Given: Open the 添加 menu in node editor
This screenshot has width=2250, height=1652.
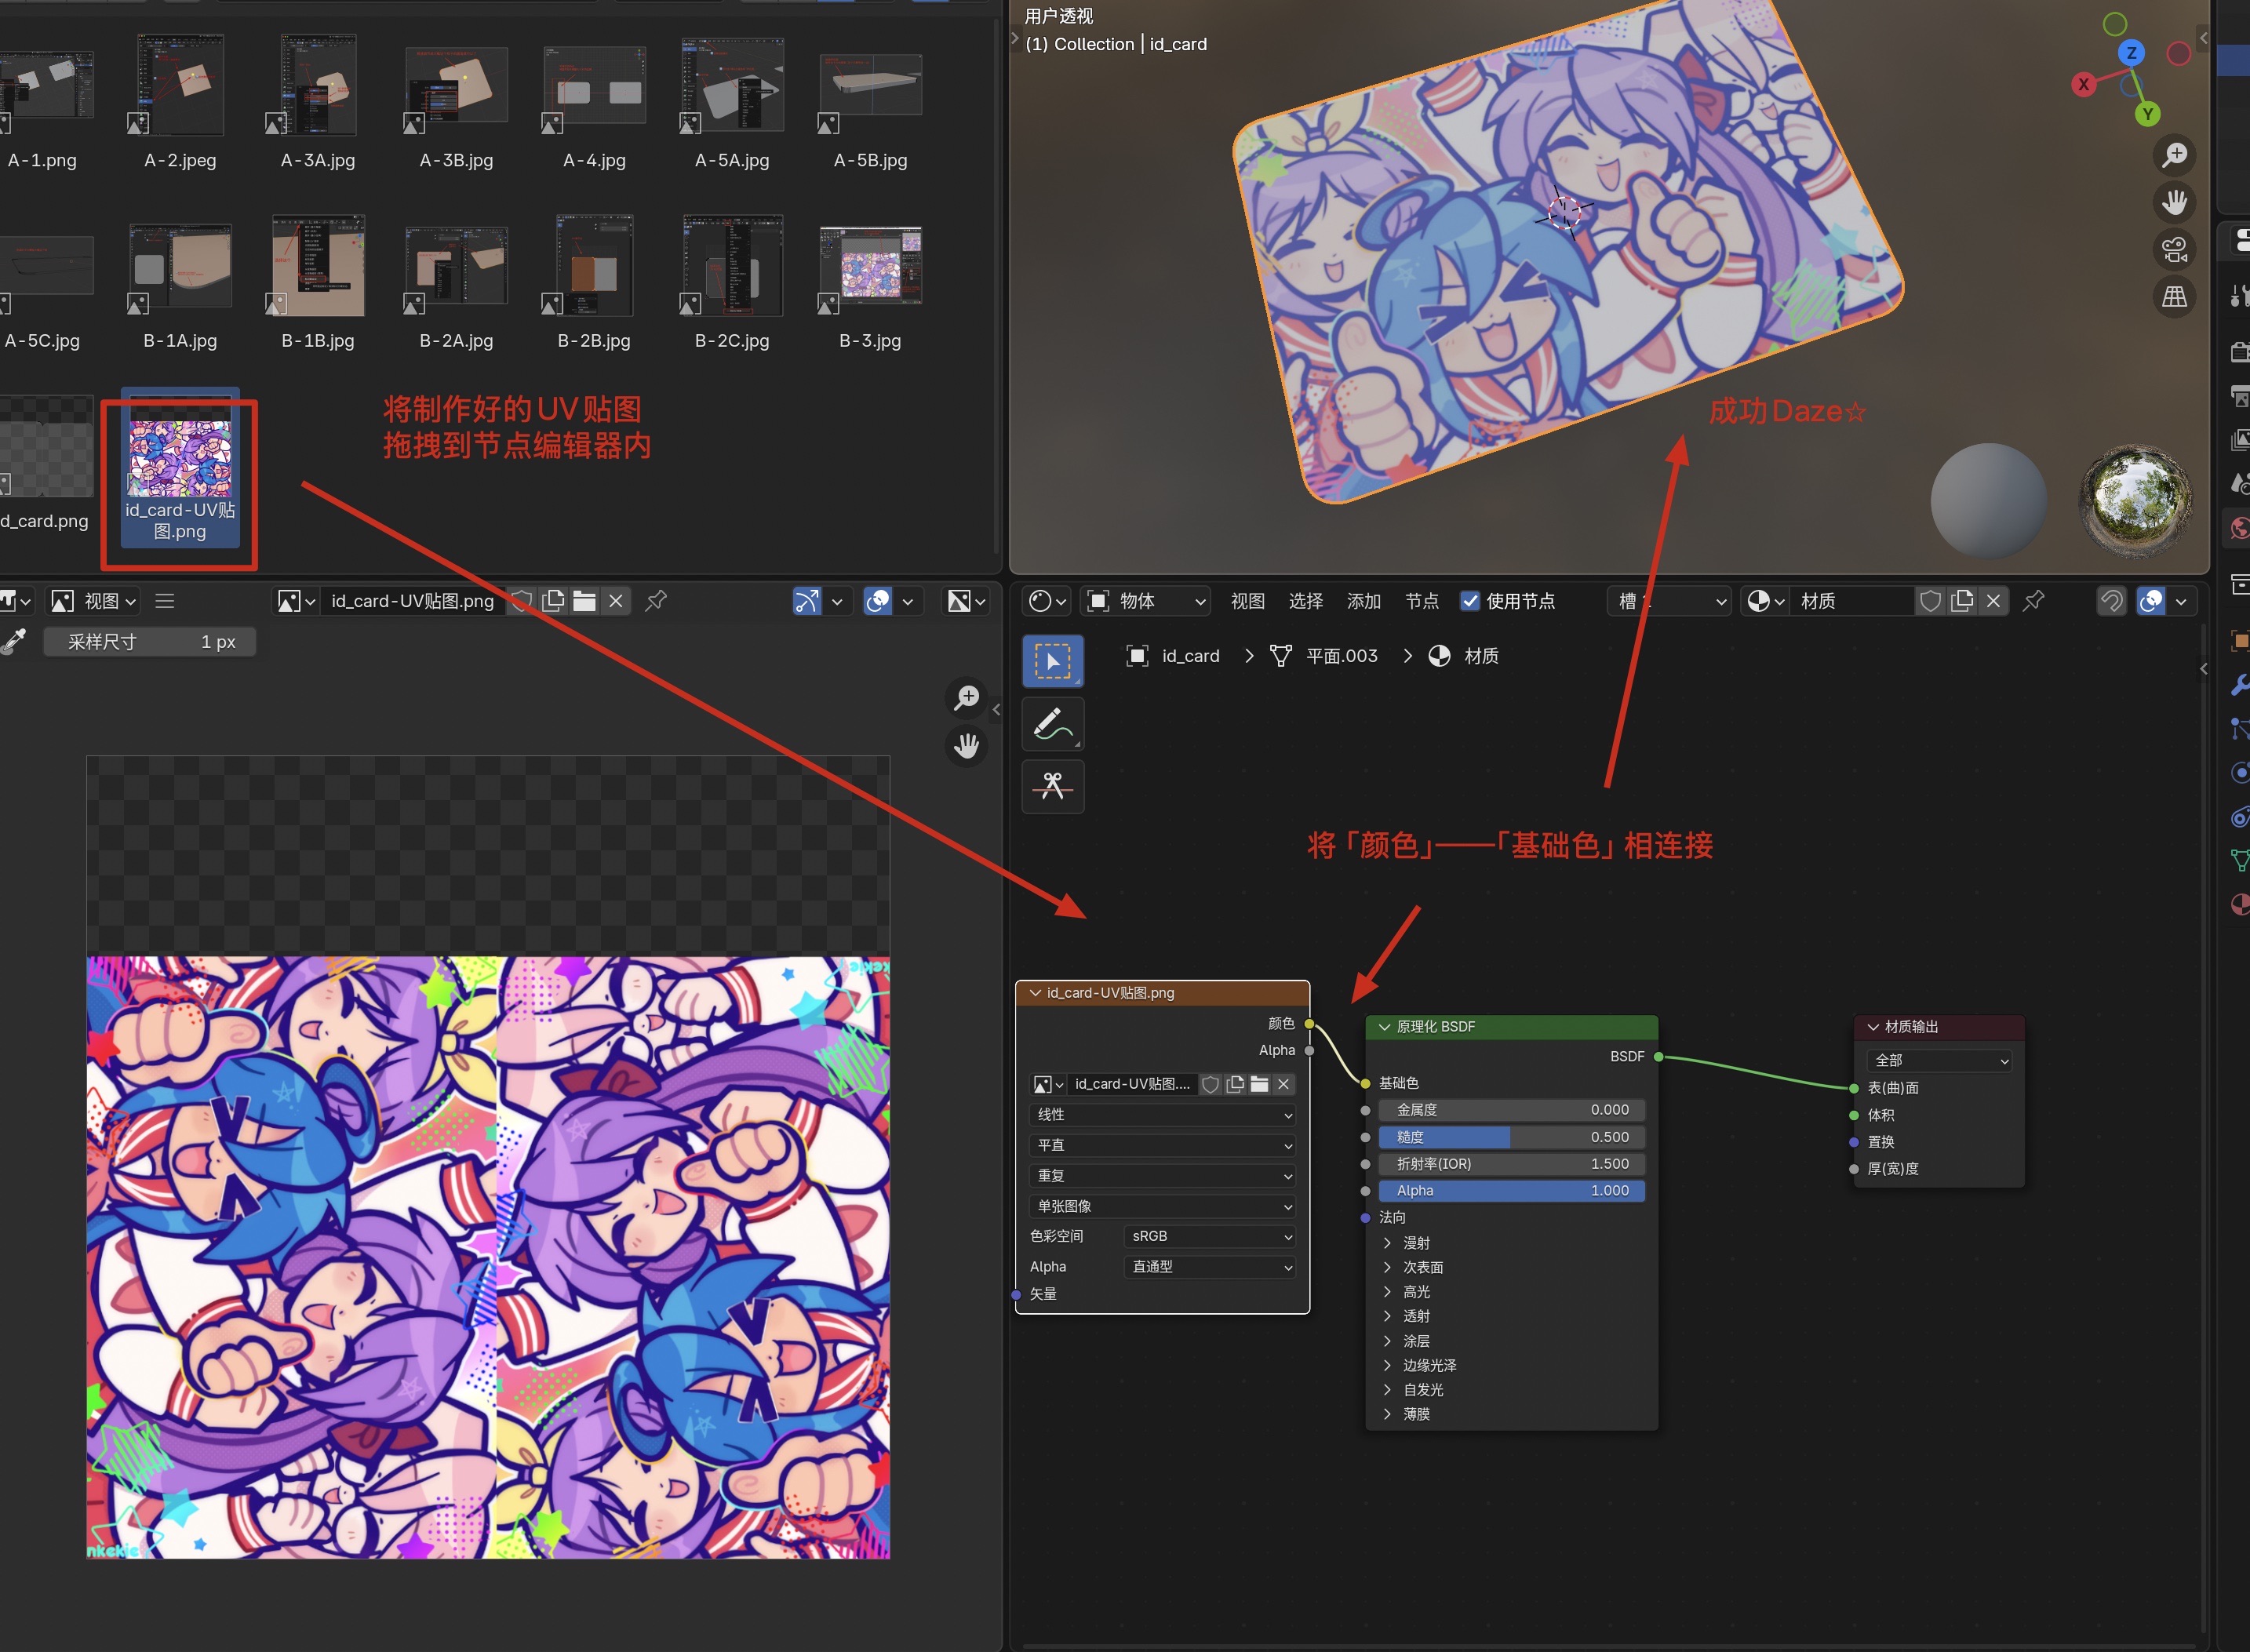Looking at the screenshot, I should point(1363,601).
